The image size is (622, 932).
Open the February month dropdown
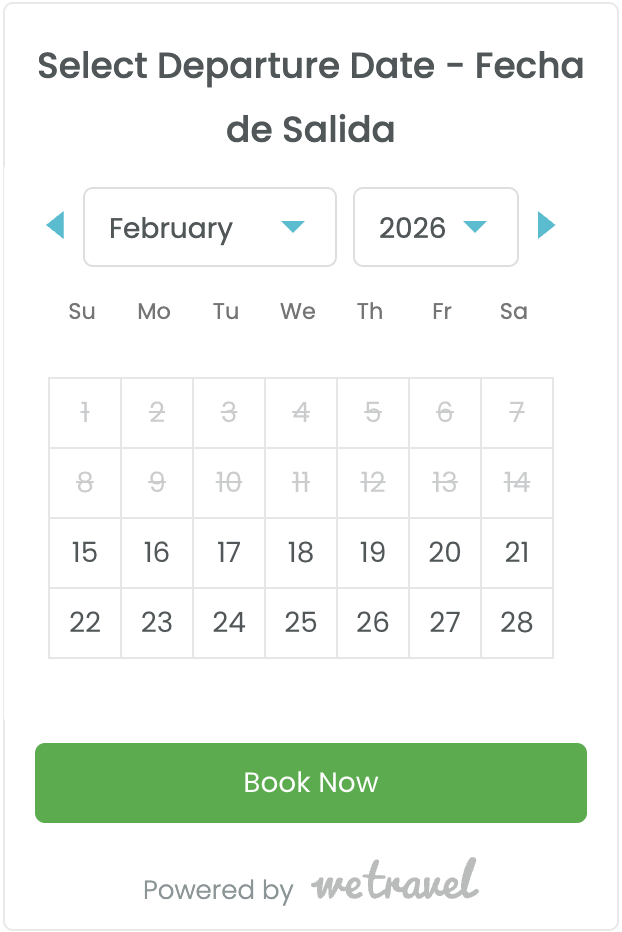(x=210, y=227)
